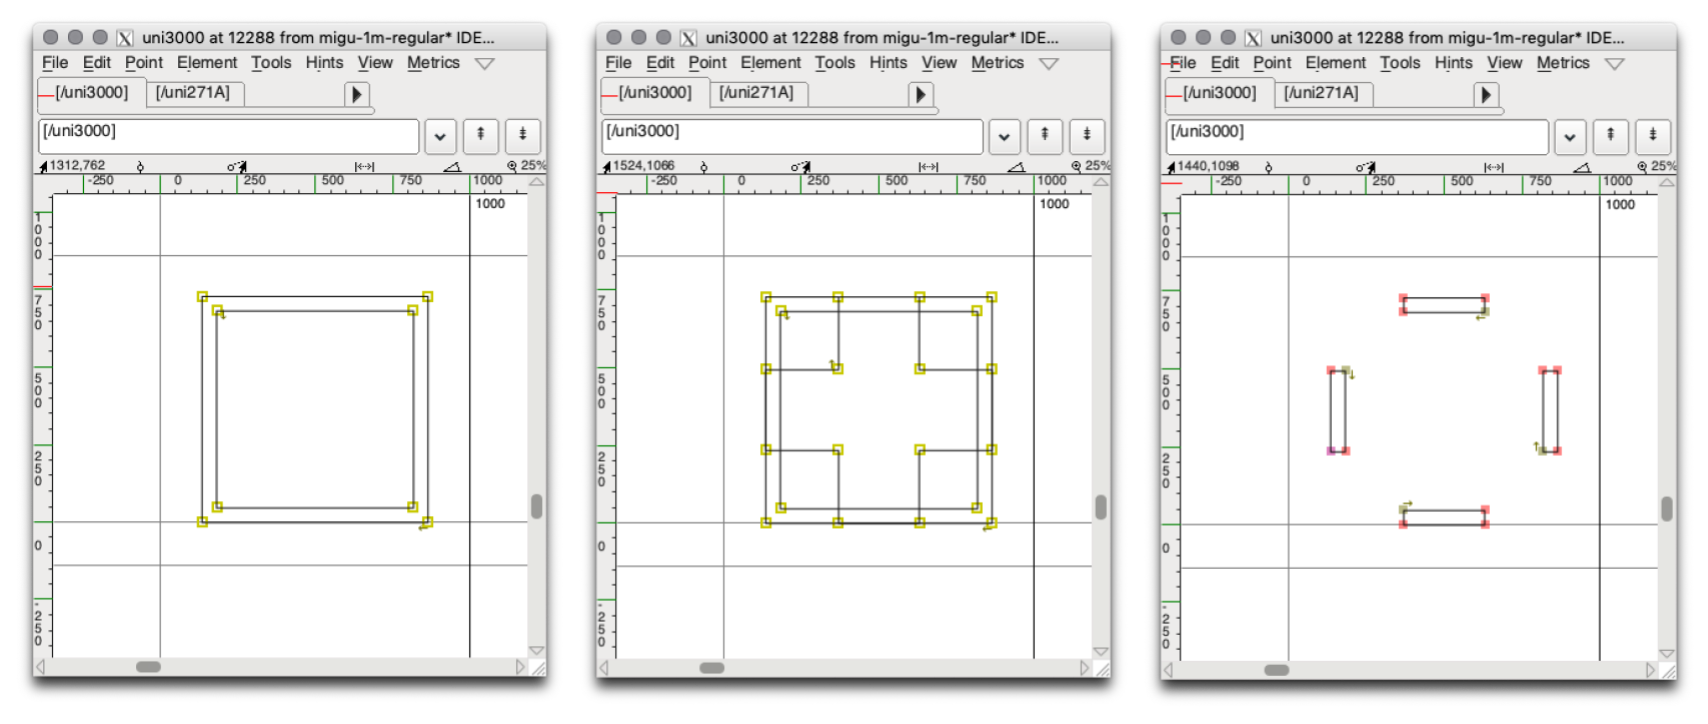Open the File menu in the right window

pyautogui.click(x=1183, y=63)
